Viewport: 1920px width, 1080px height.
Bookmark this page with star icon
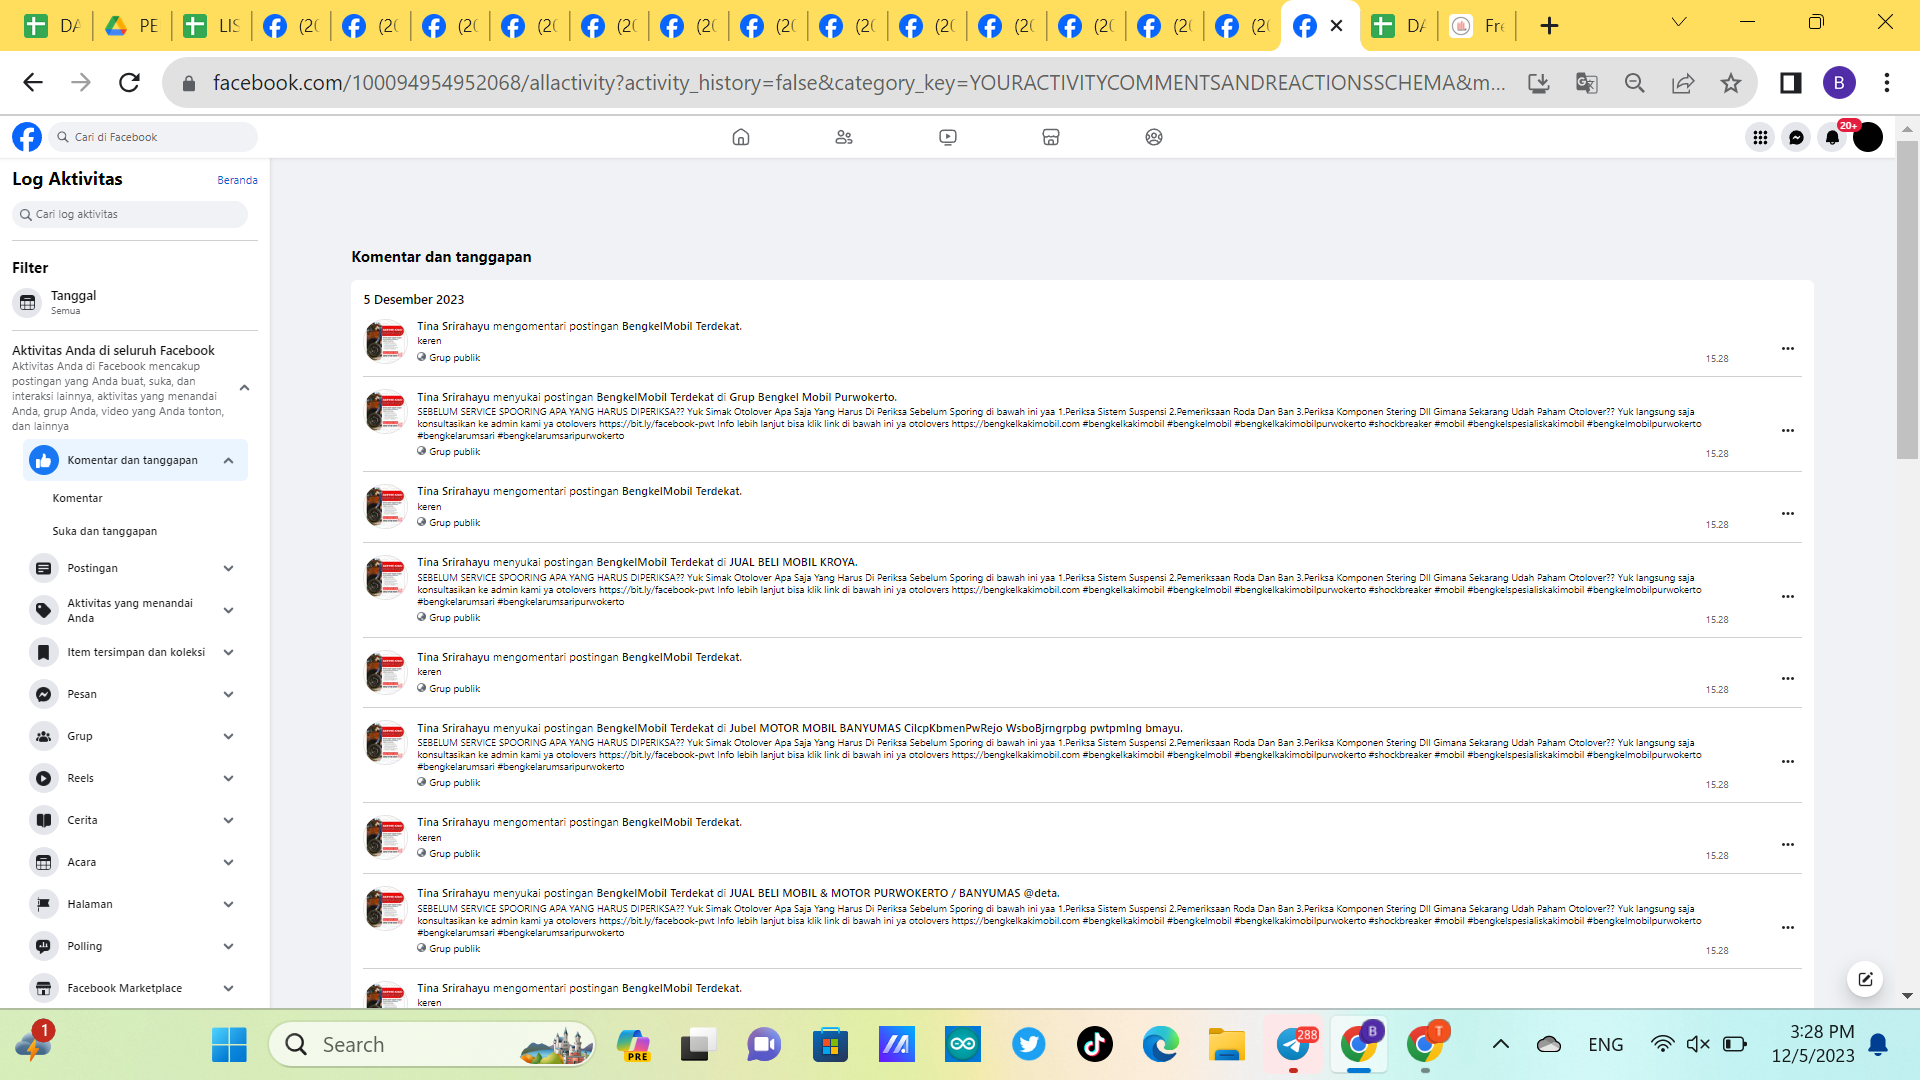1731,83
